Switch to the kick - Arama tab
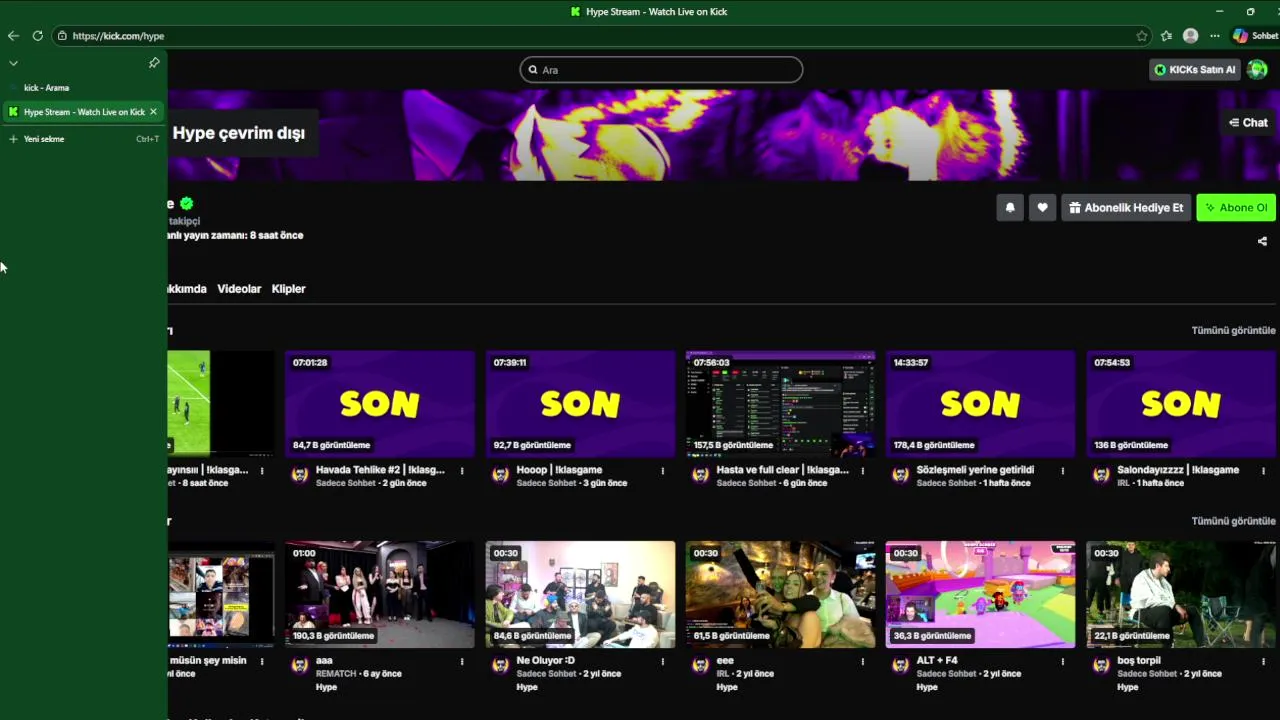Viewport: 1280px width, 720px height. (x=82, y=88)
